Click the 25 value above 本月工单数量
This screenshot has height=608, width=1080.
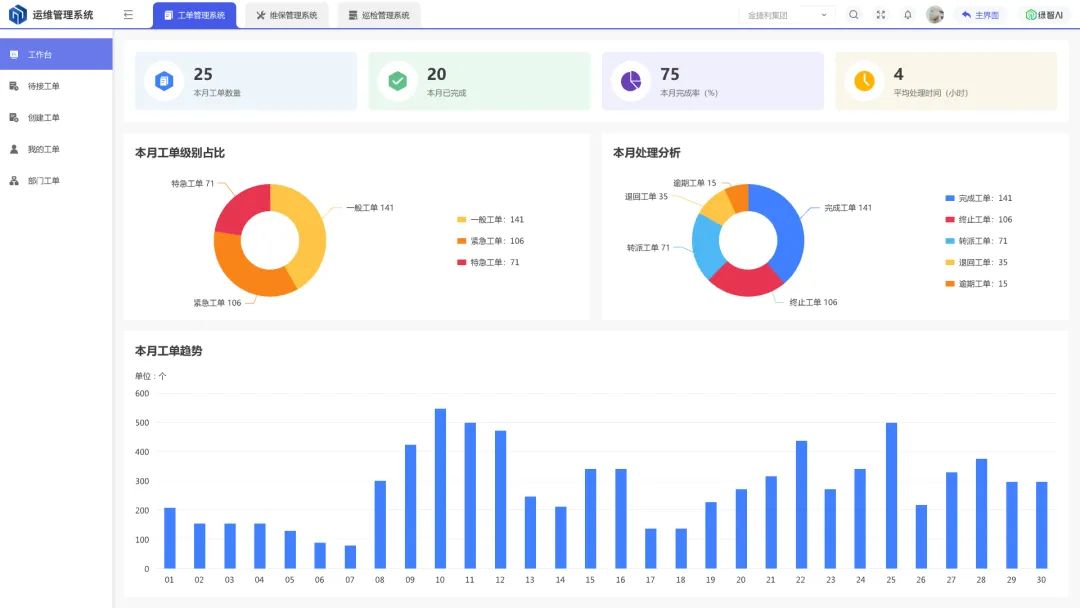pos(203,74)
